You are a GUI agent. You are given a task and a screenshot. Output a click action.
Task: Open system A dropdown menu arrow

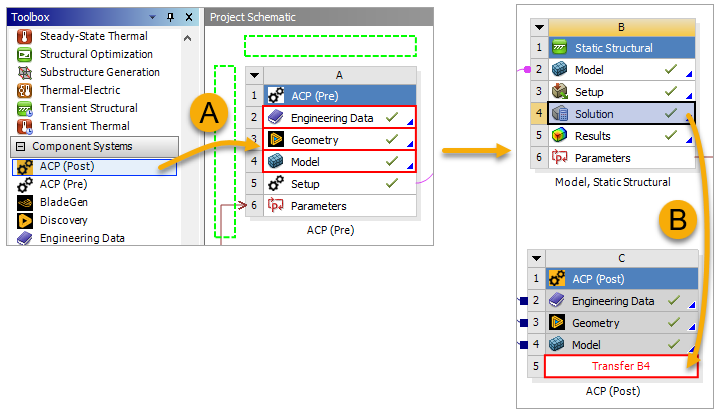(254, 75)
